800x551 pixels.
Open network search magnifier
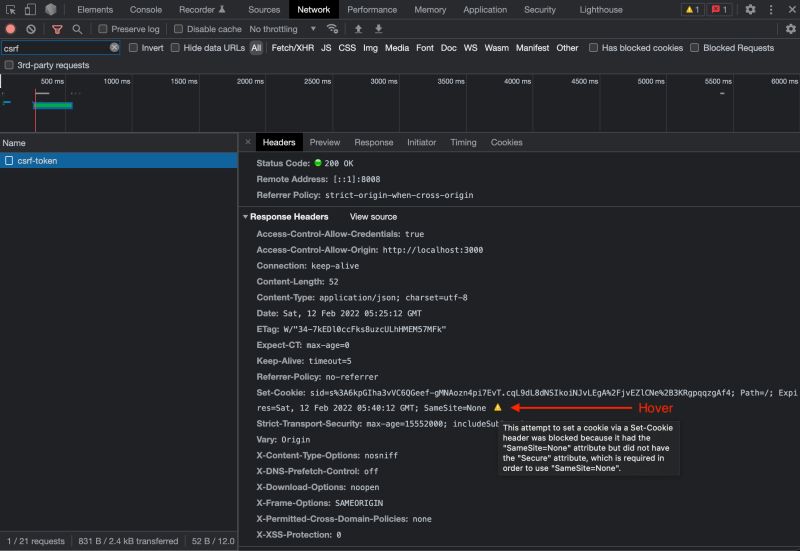tap(77, 29)
